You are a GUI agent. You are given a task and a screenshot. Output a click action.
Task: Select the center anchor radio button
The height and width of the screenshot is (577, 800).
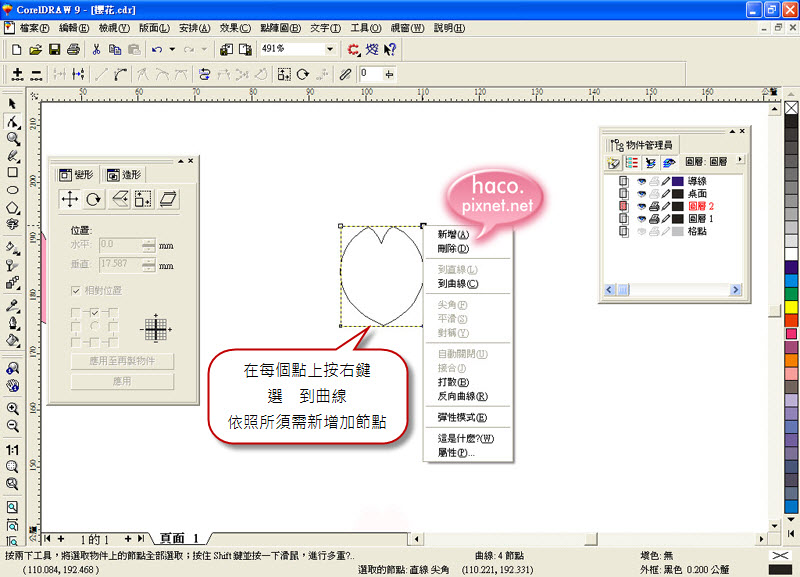94,326
